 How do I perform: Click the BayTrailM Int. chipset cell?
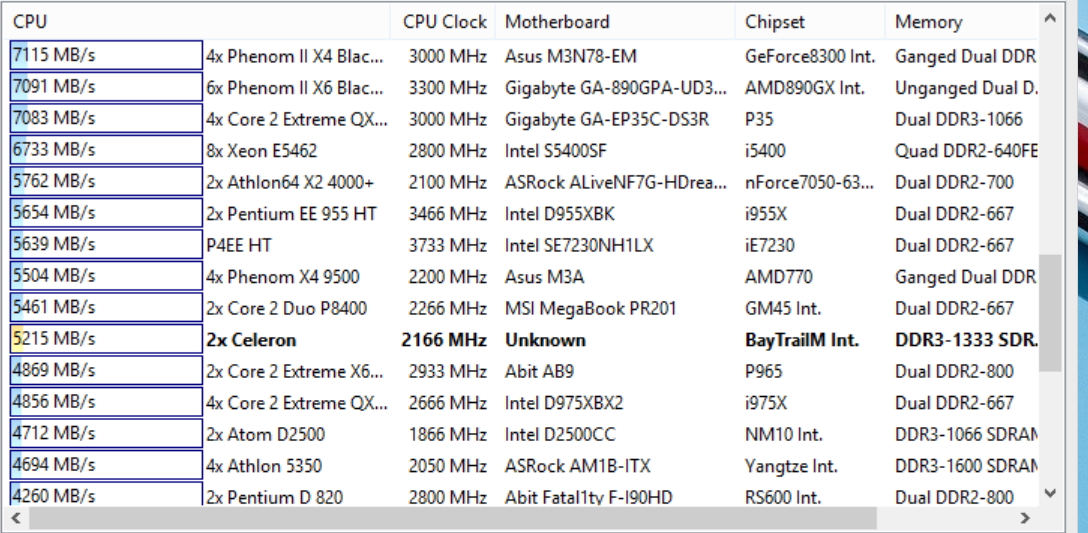pyautogui.click(x=802, y=340)
